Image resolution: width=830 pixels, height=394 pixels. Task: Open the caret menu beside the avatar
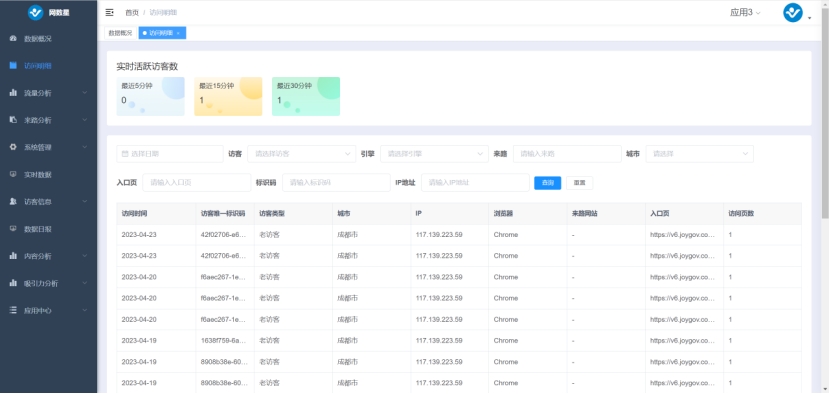click(809, 18)
